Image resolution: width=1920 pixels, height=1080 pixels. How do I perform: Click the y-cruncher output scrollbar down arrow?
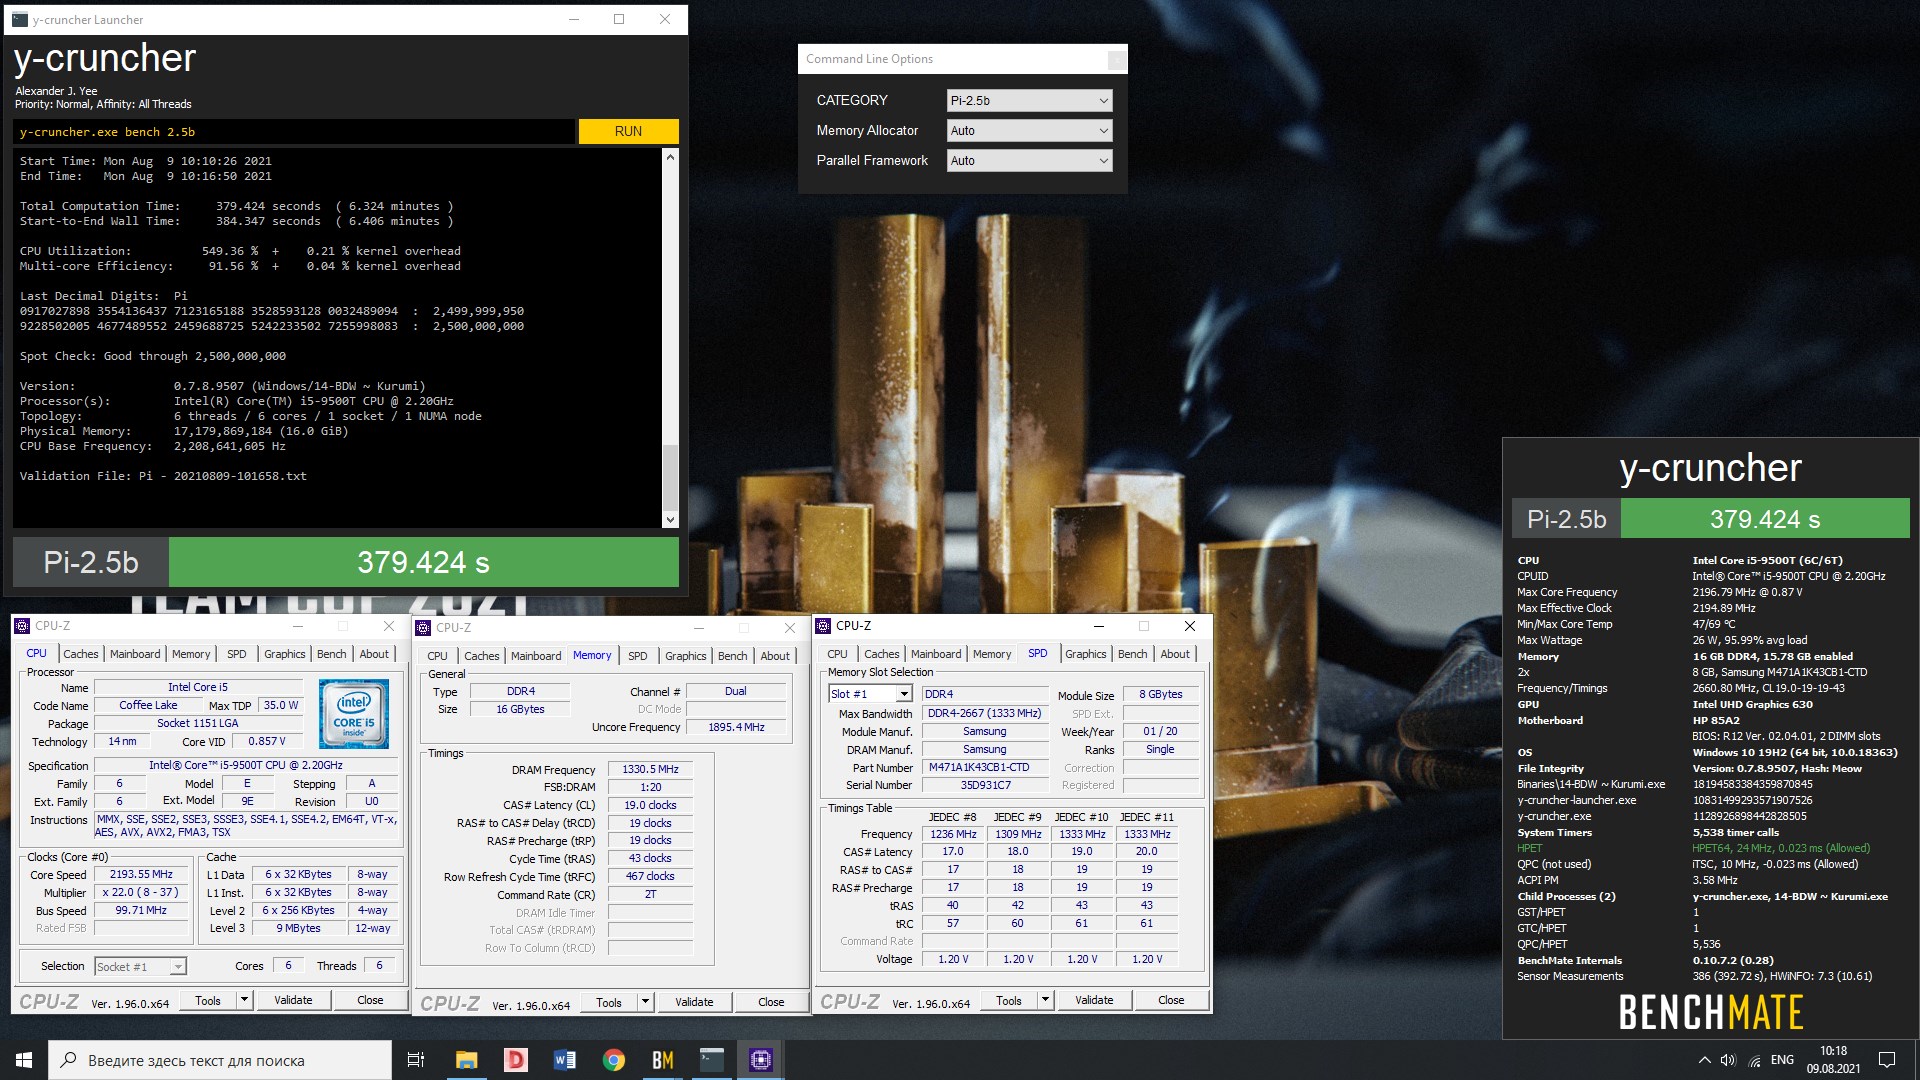click(670, 519)
